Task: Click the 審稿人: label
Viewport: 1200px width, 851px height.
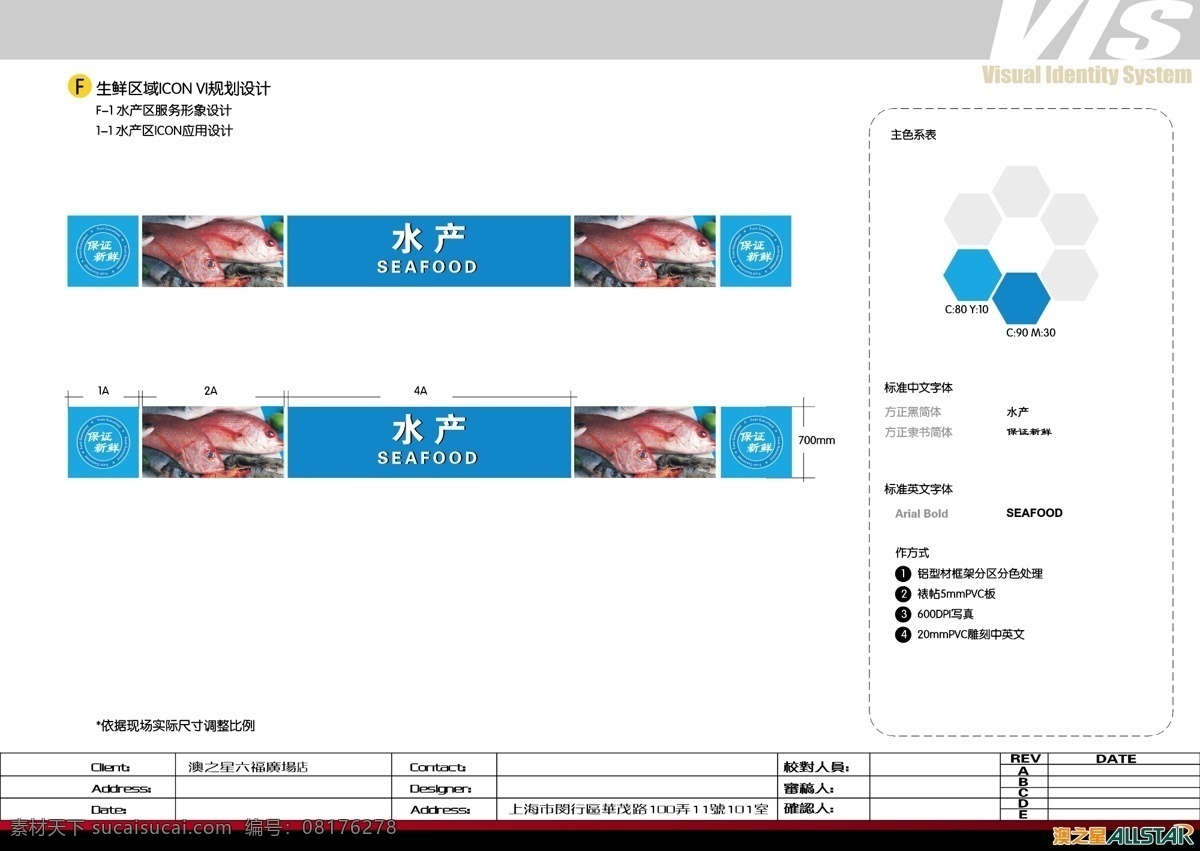Action: pos(809,788)
